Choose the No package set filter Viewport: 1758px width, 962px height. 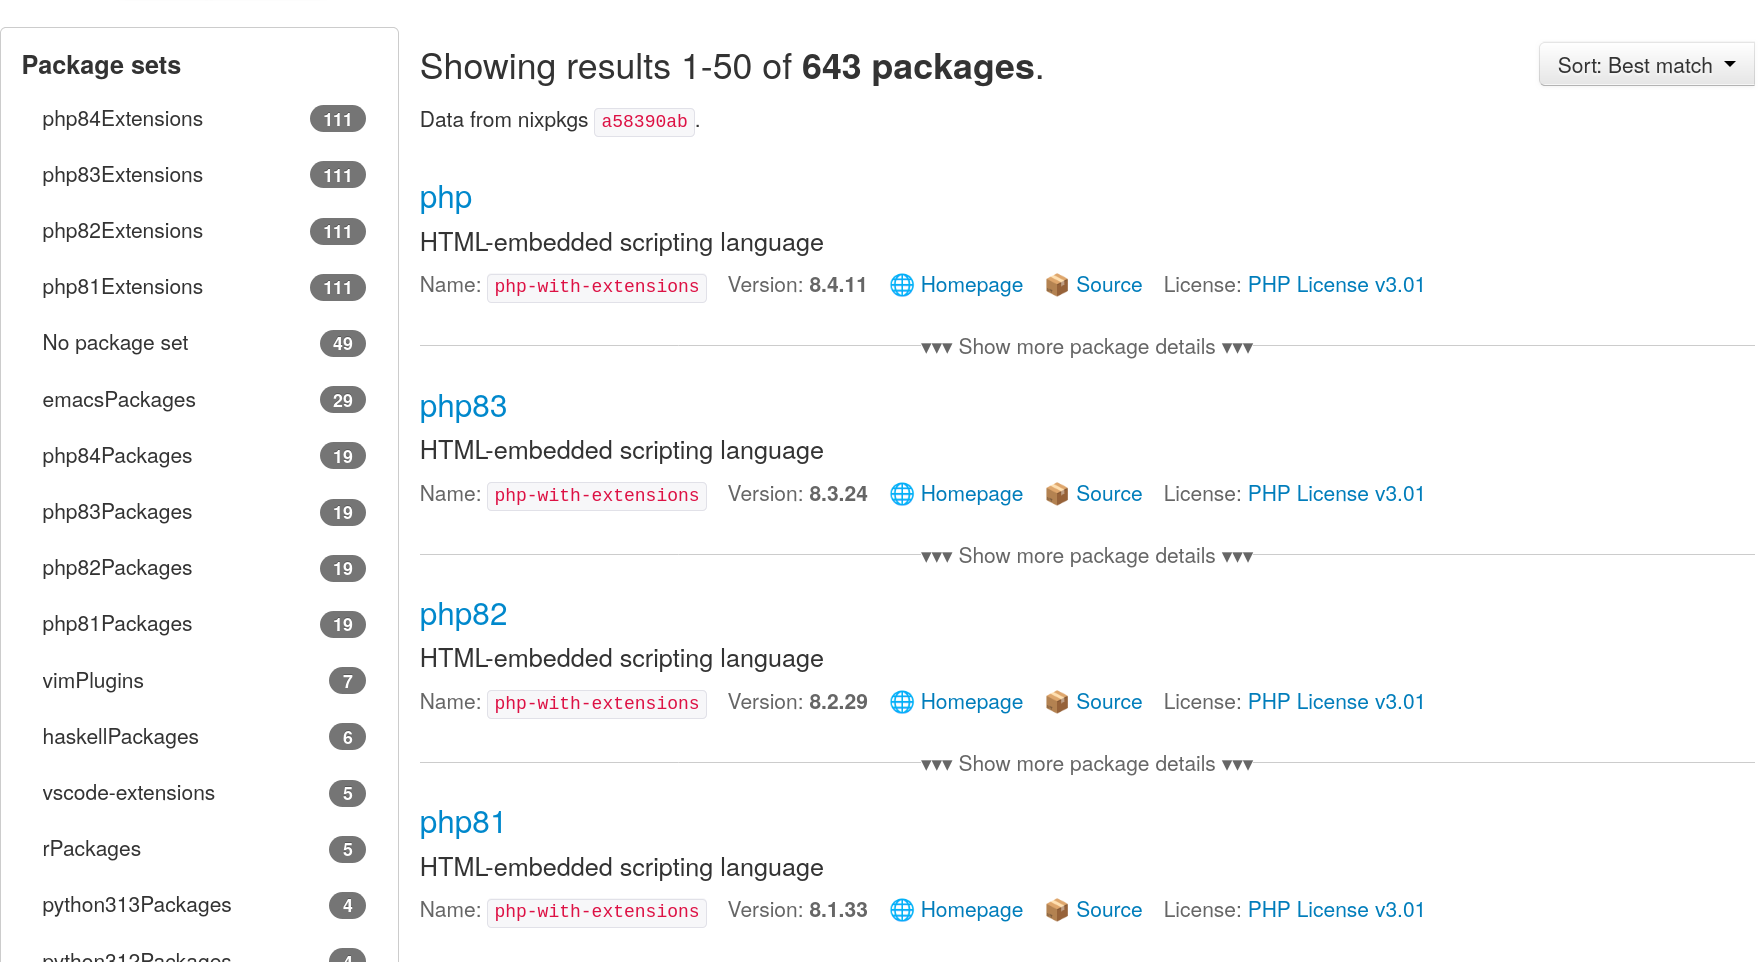[115, 343]
